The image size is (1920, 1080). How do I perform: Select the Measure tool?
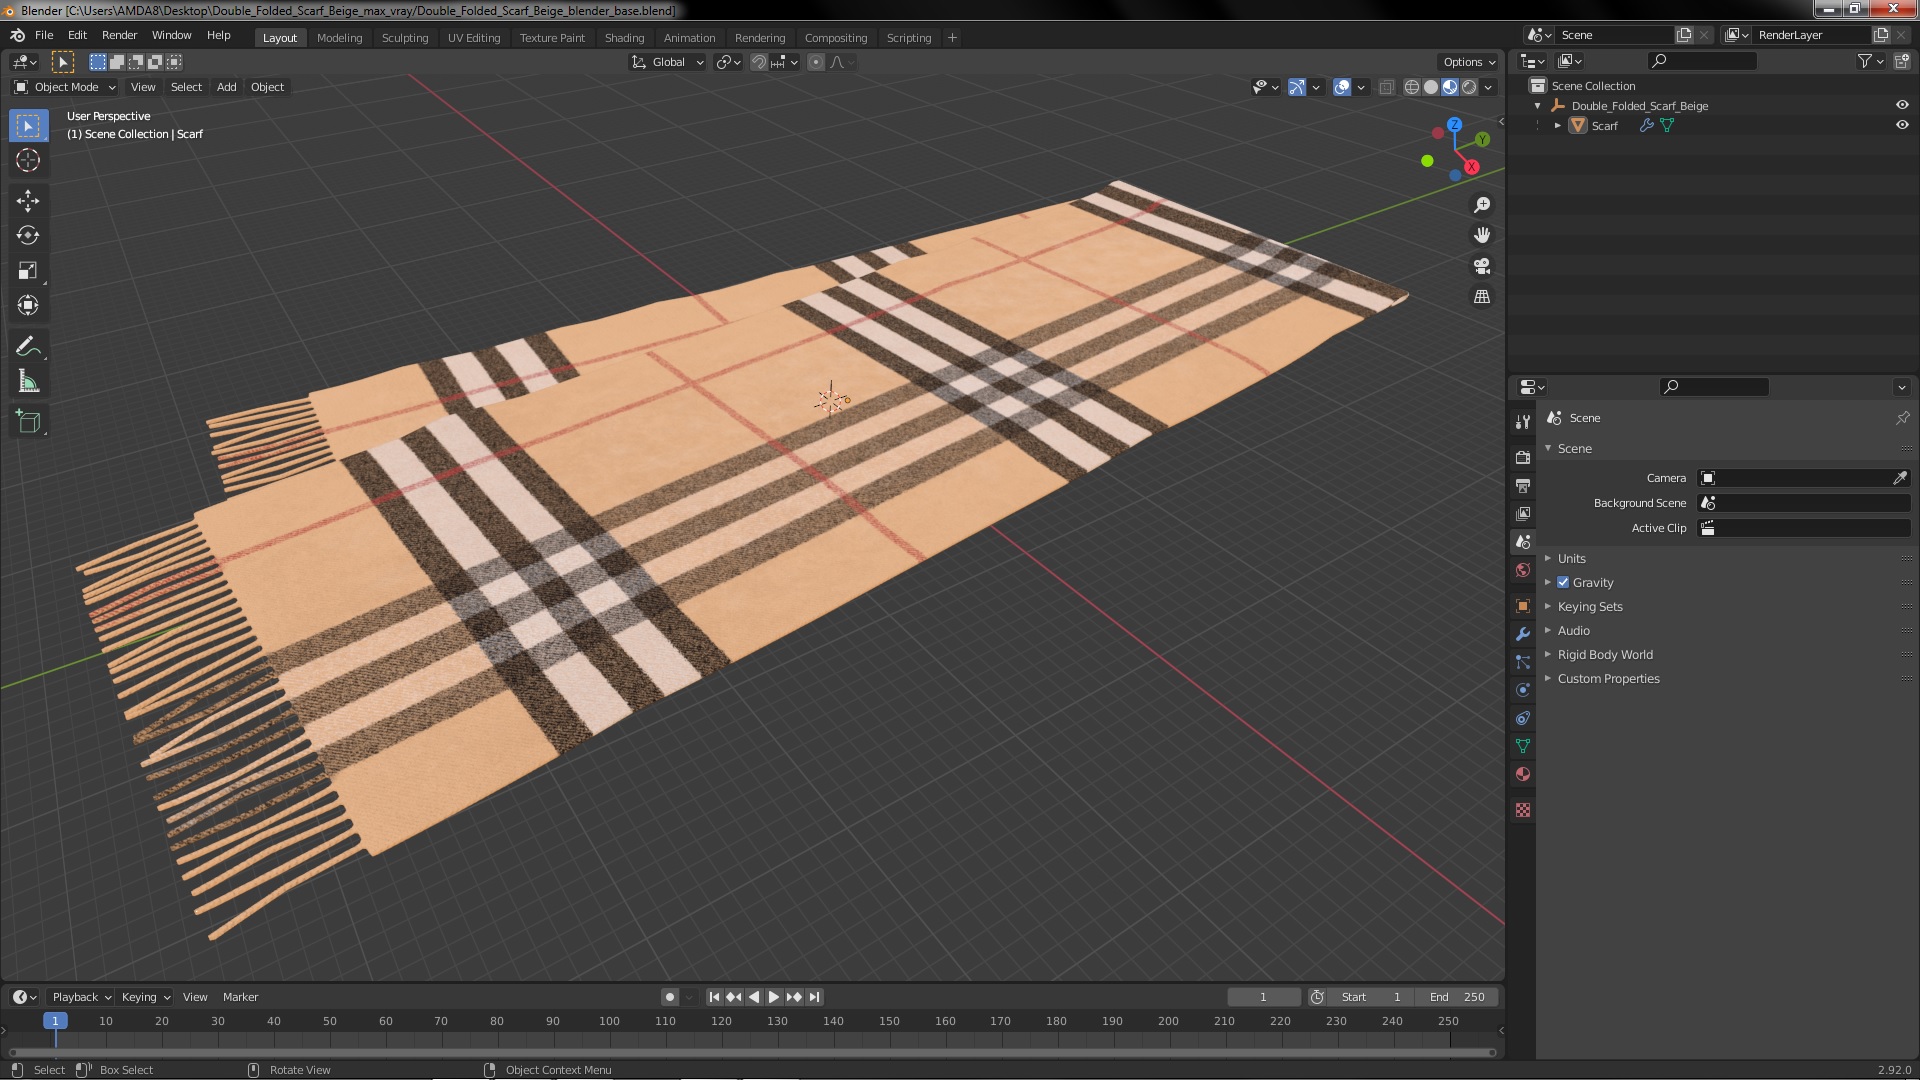click(28, 382)
